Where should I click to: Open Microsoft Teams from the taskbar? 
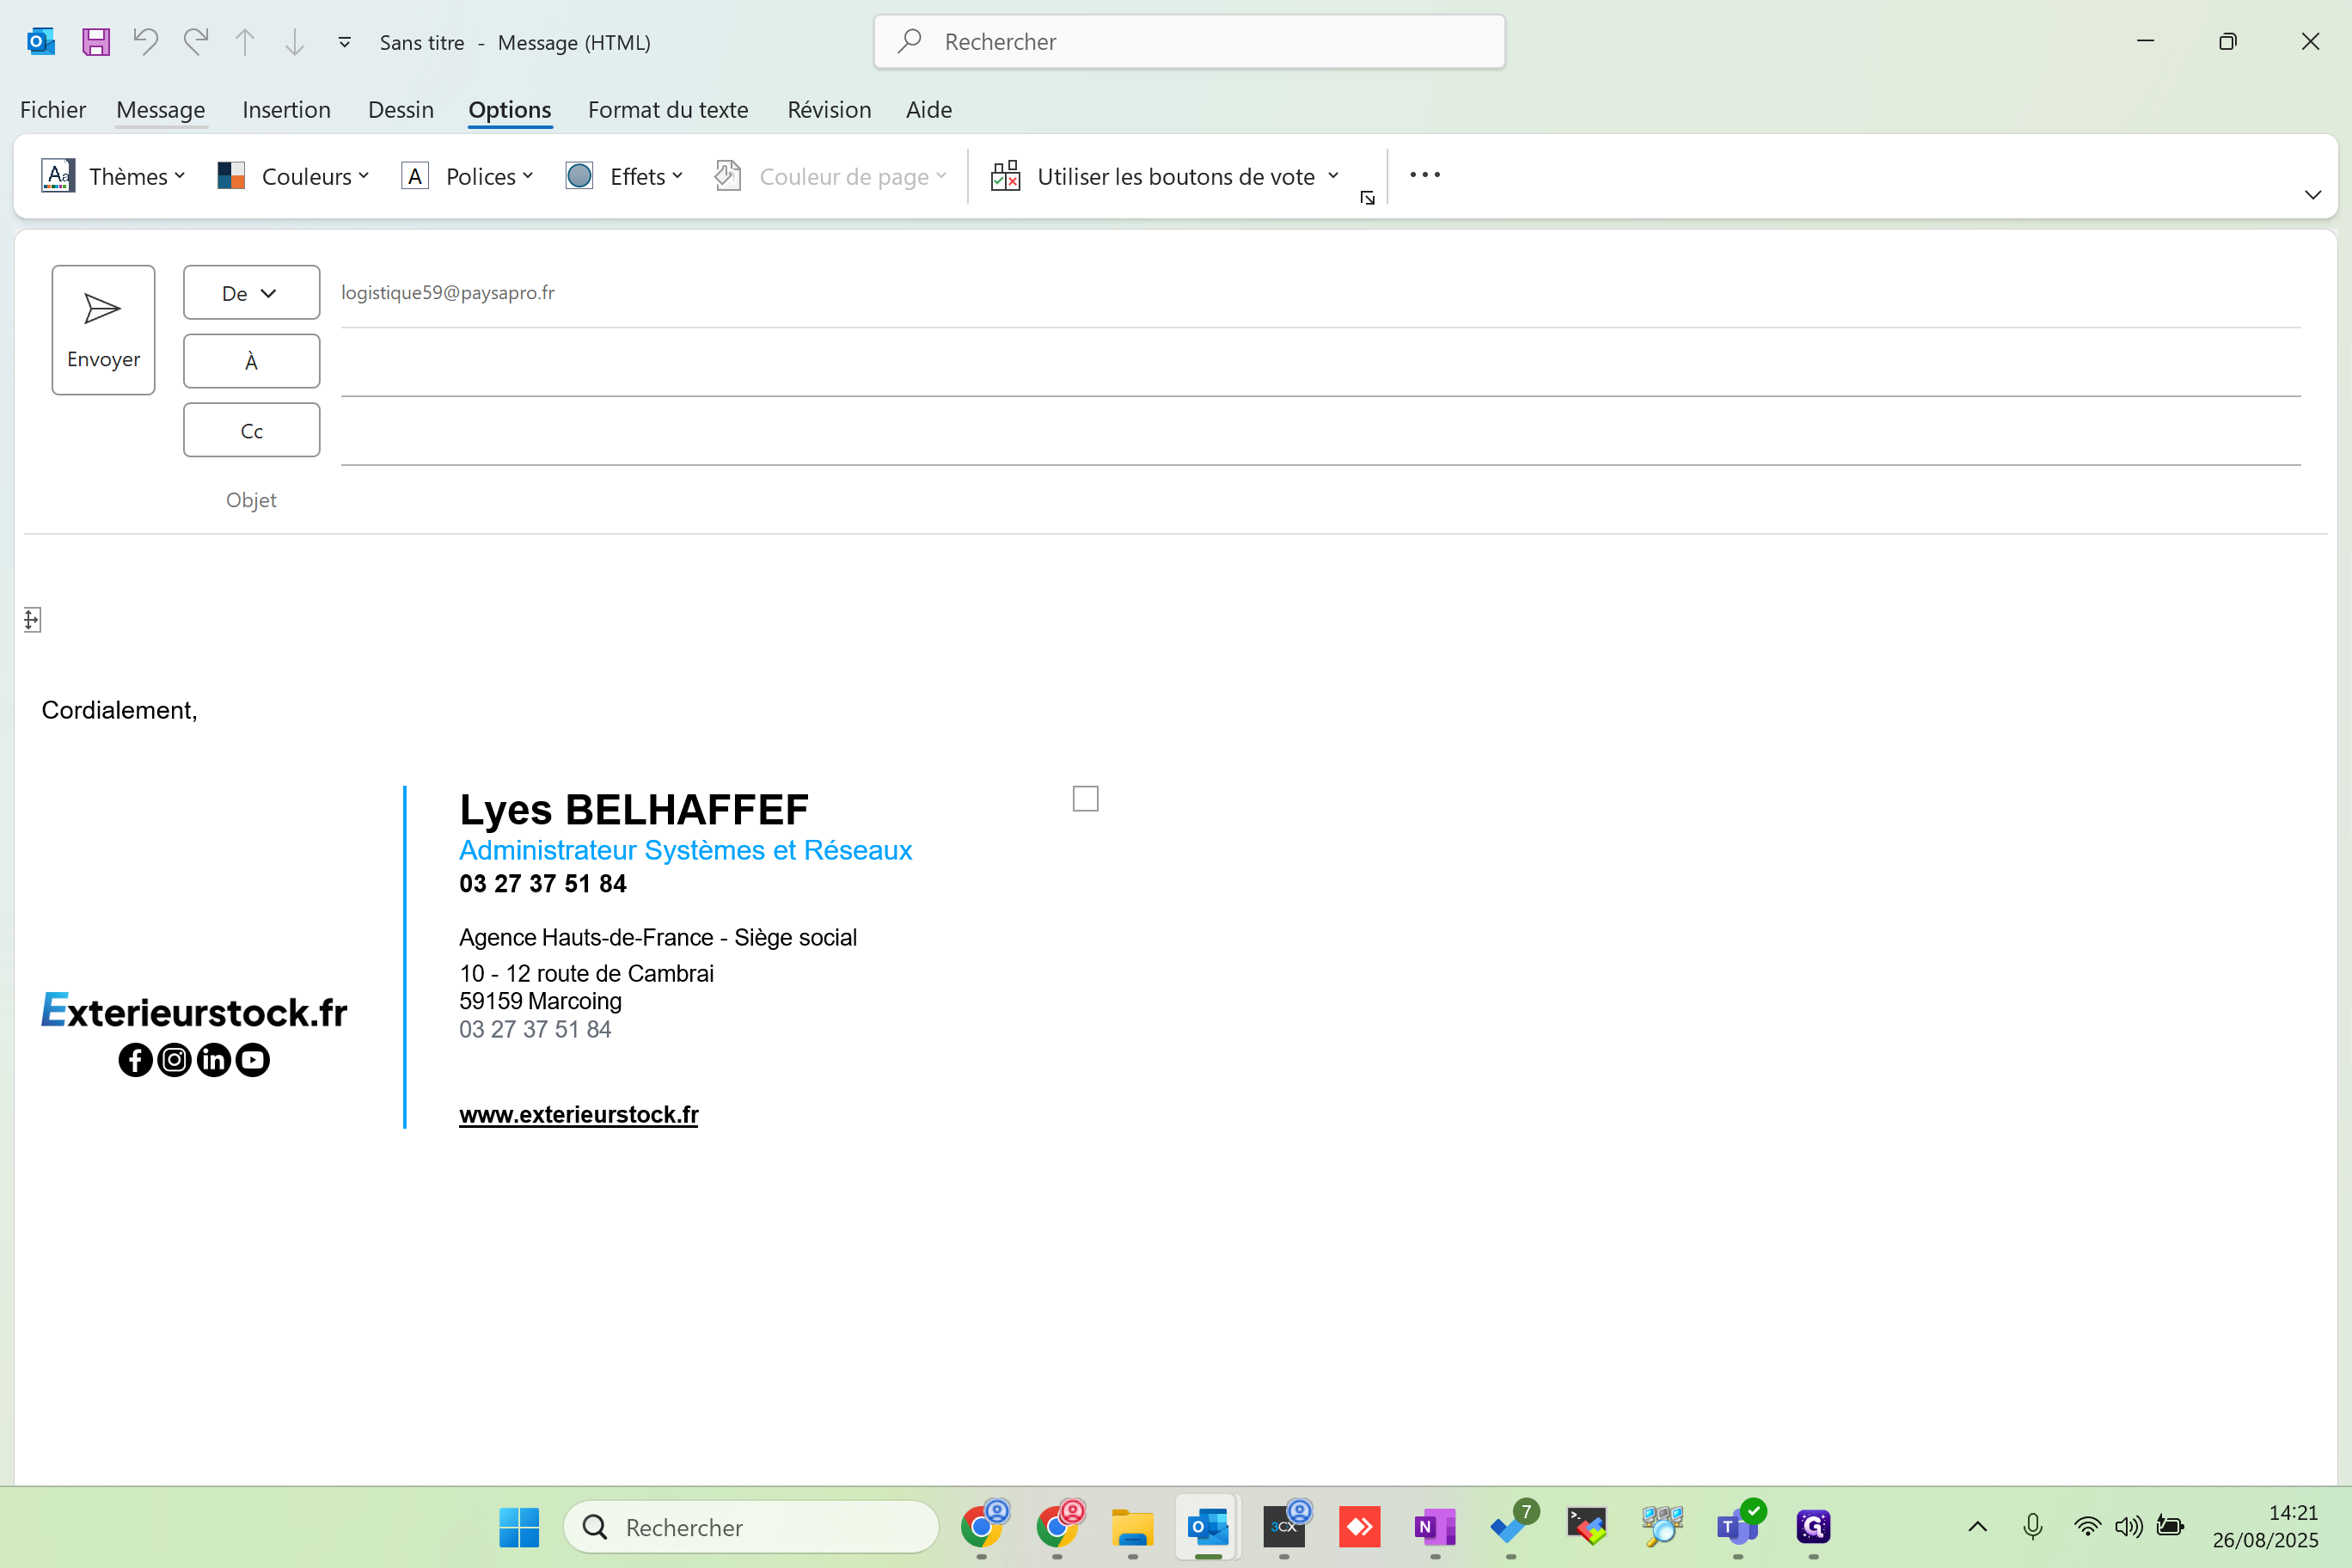pos(1738,1527)
